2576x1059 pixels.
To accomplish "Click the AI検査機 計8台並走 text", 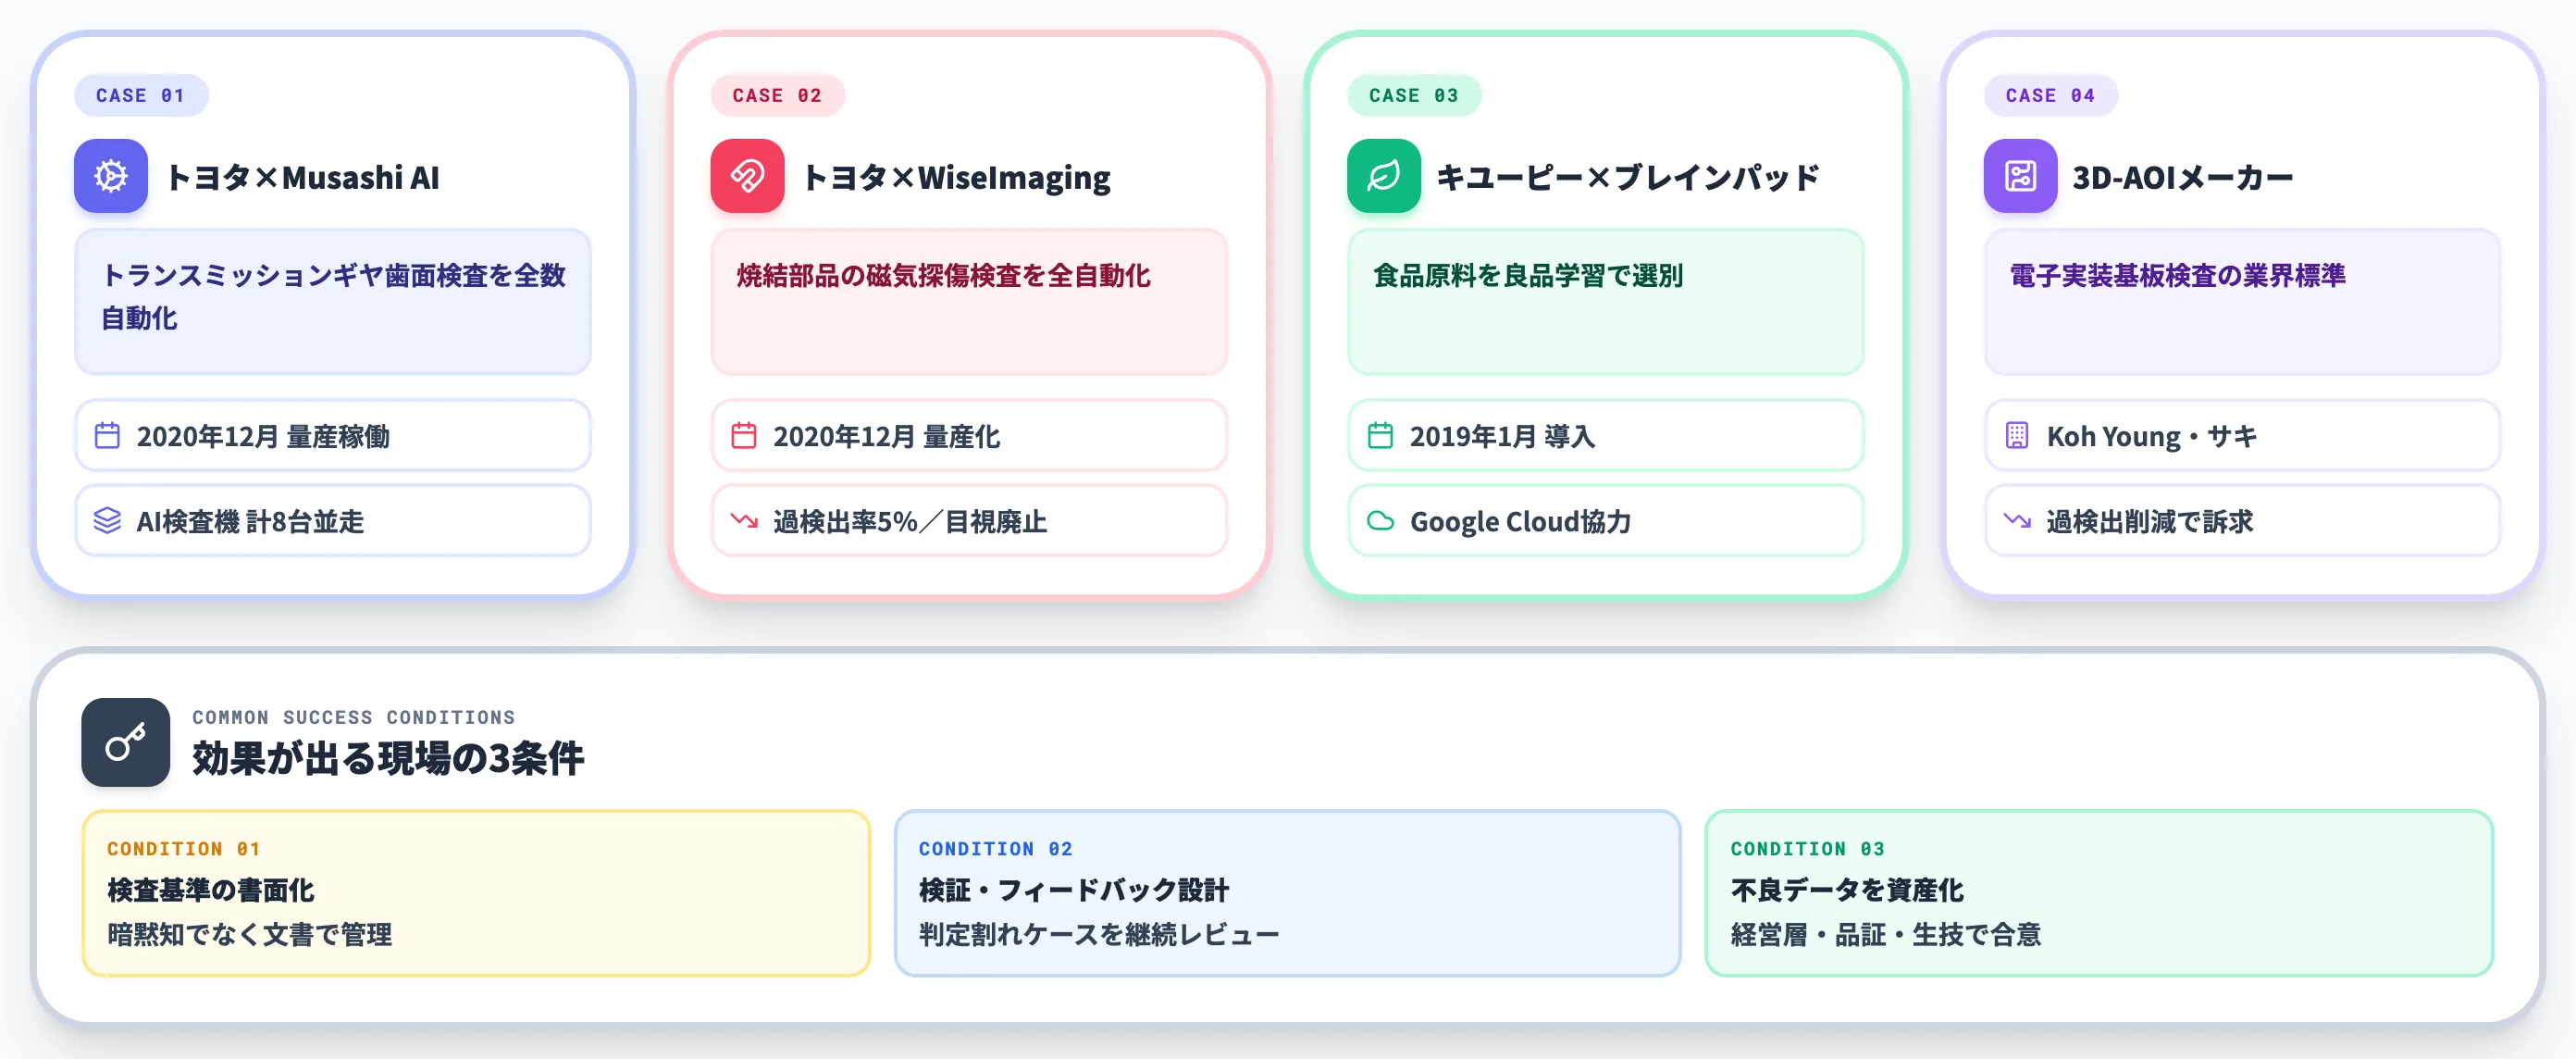I will (250, 522).
